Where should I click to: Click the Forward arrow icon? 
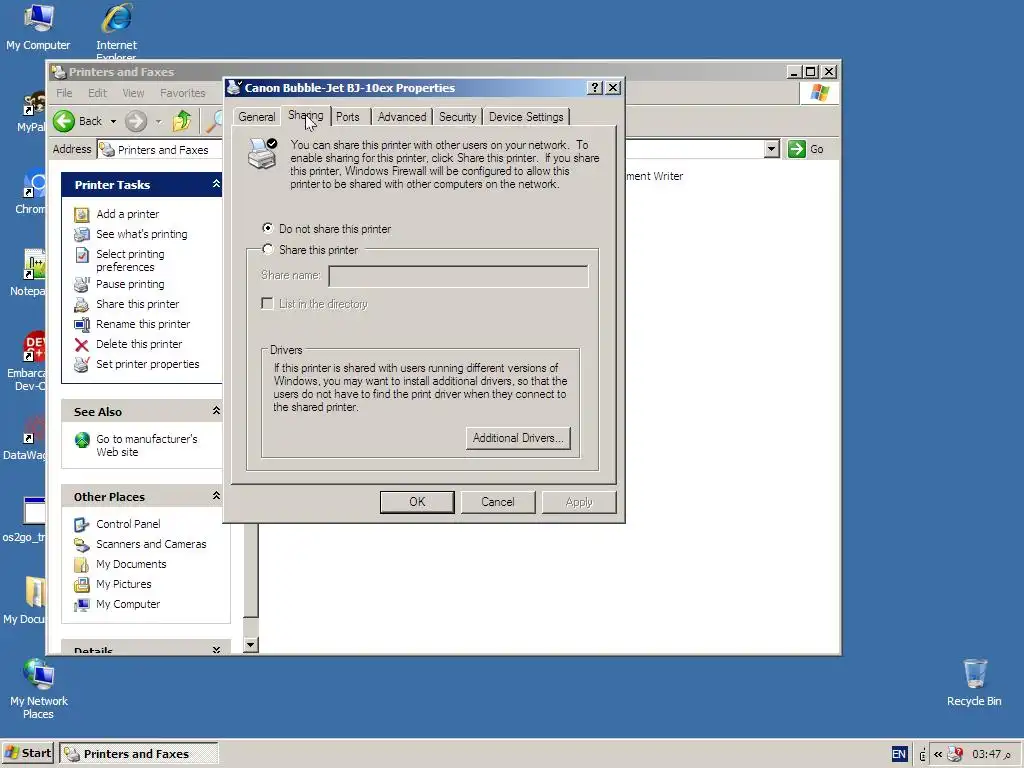(x=136, y=121)
